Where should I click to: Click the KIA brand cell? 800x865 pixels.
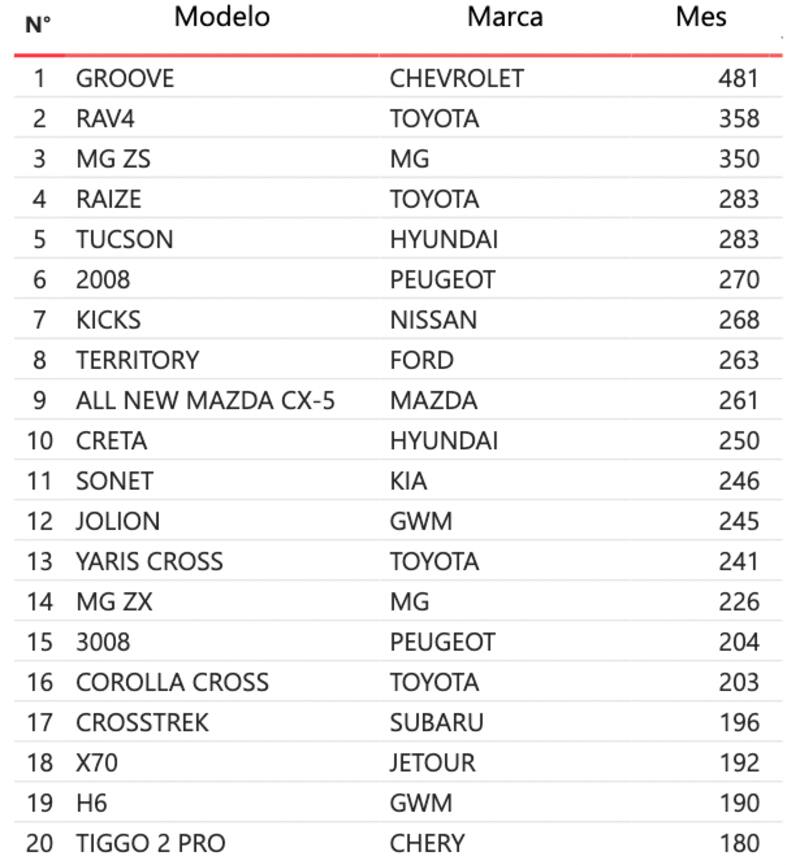click(408, 481)
